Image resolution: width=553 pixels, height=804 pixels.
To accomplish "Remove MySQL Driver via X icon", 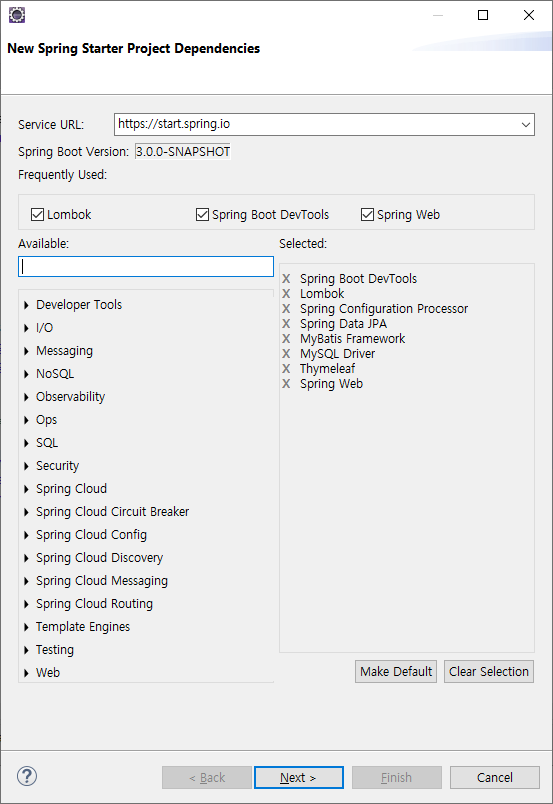I will pyautogui.click(x=286, y=354).
